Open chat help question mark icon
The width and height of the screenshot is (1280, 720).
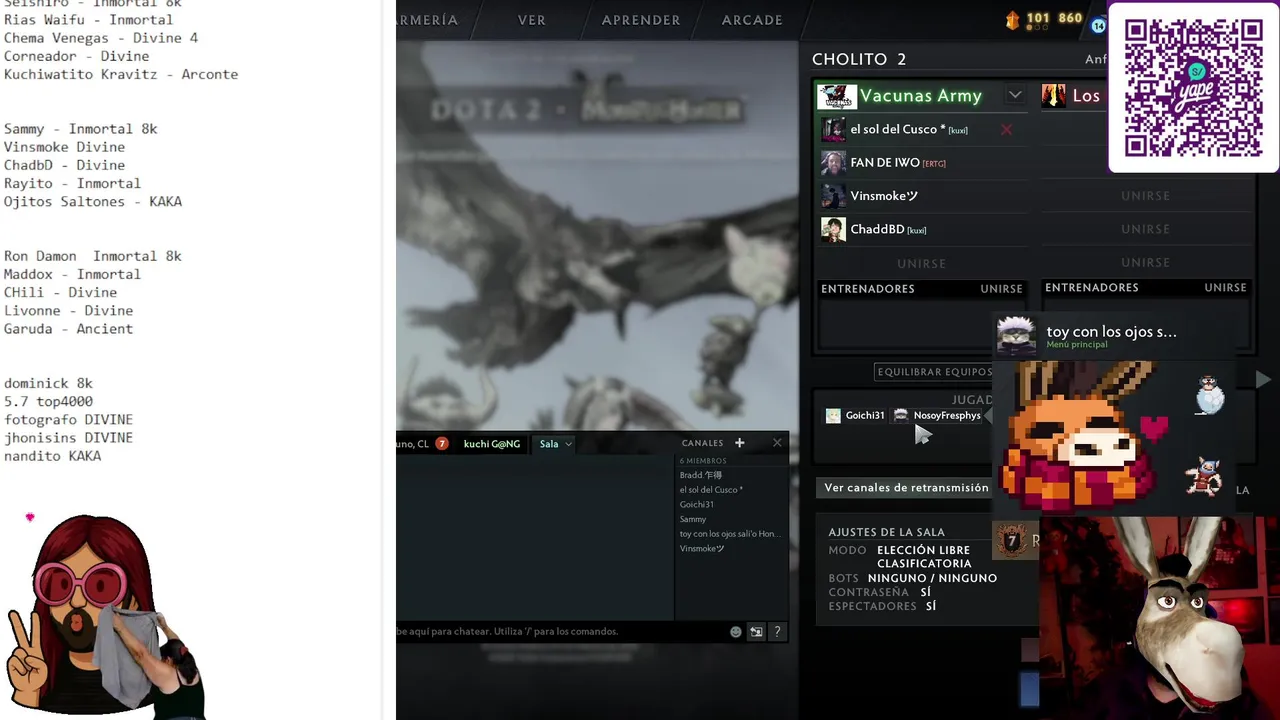pos(777,631)
